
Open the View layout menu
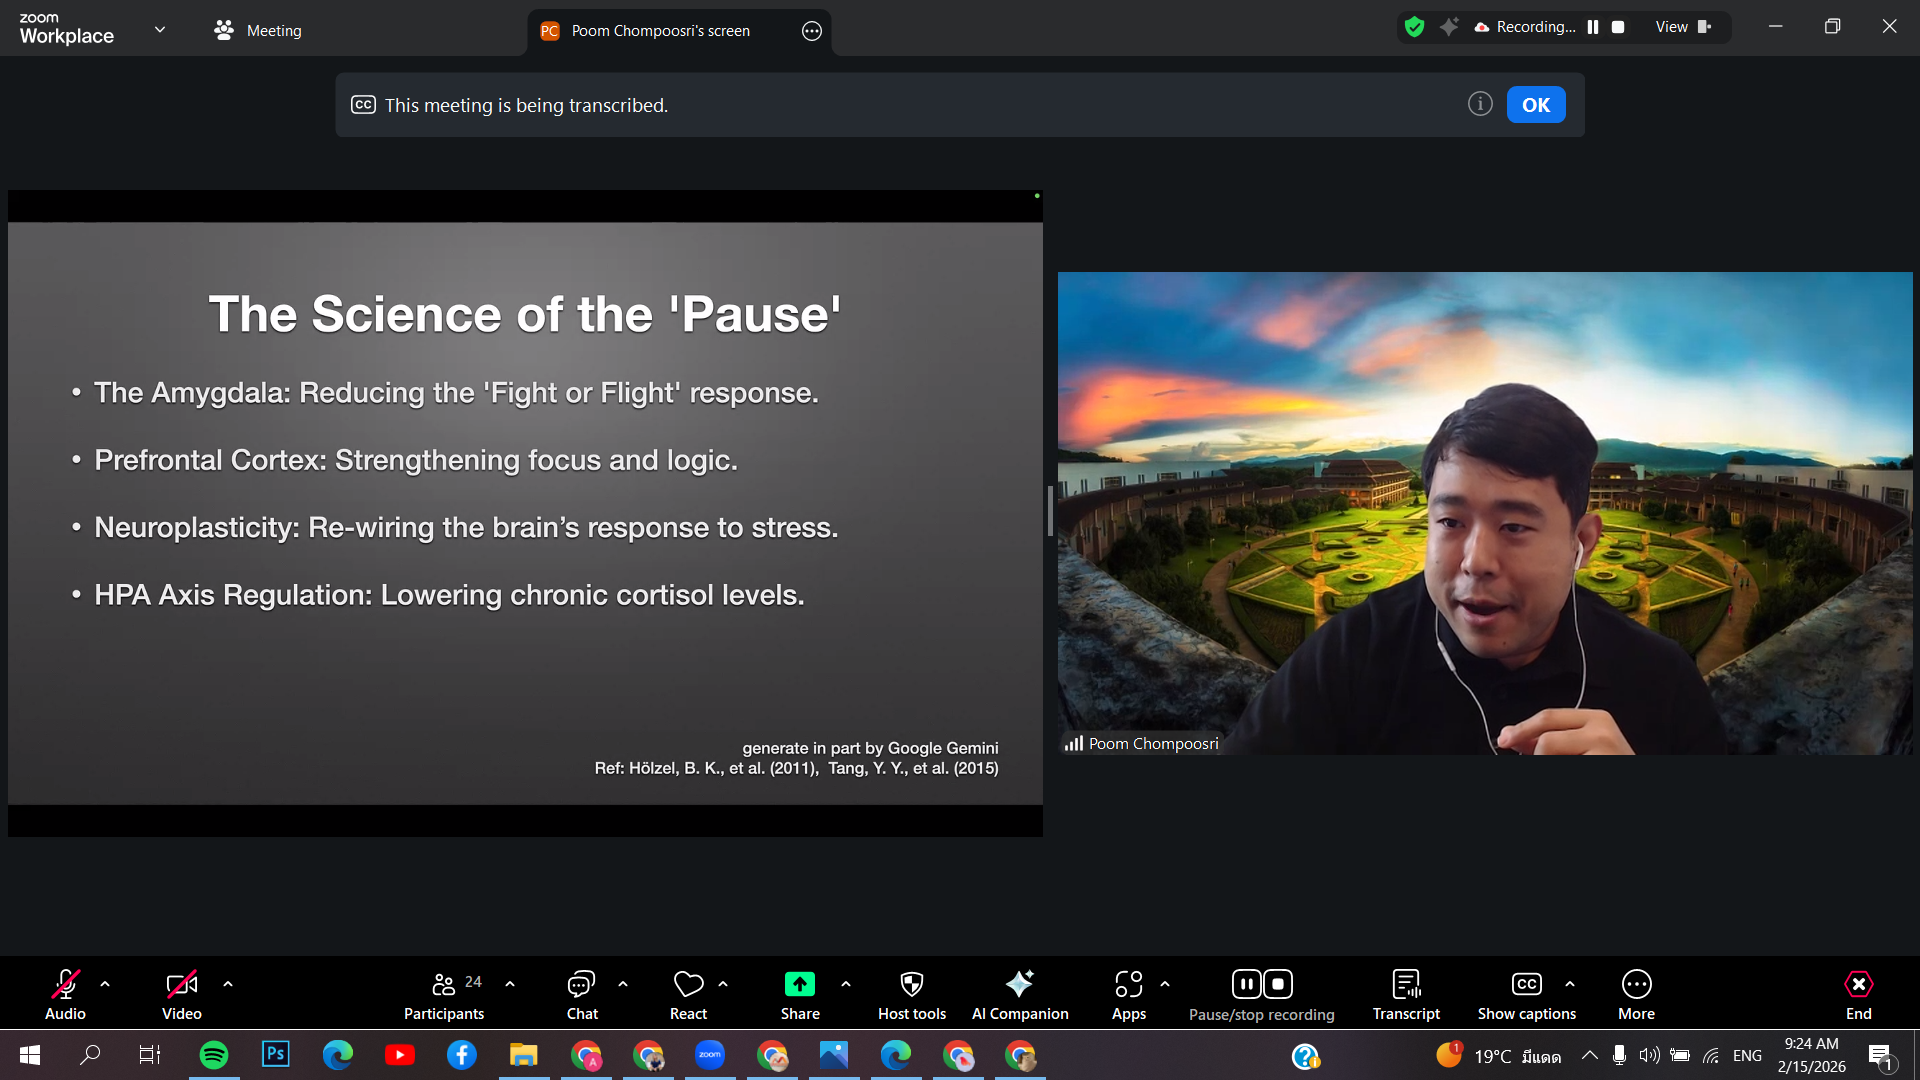point(1683,27)
